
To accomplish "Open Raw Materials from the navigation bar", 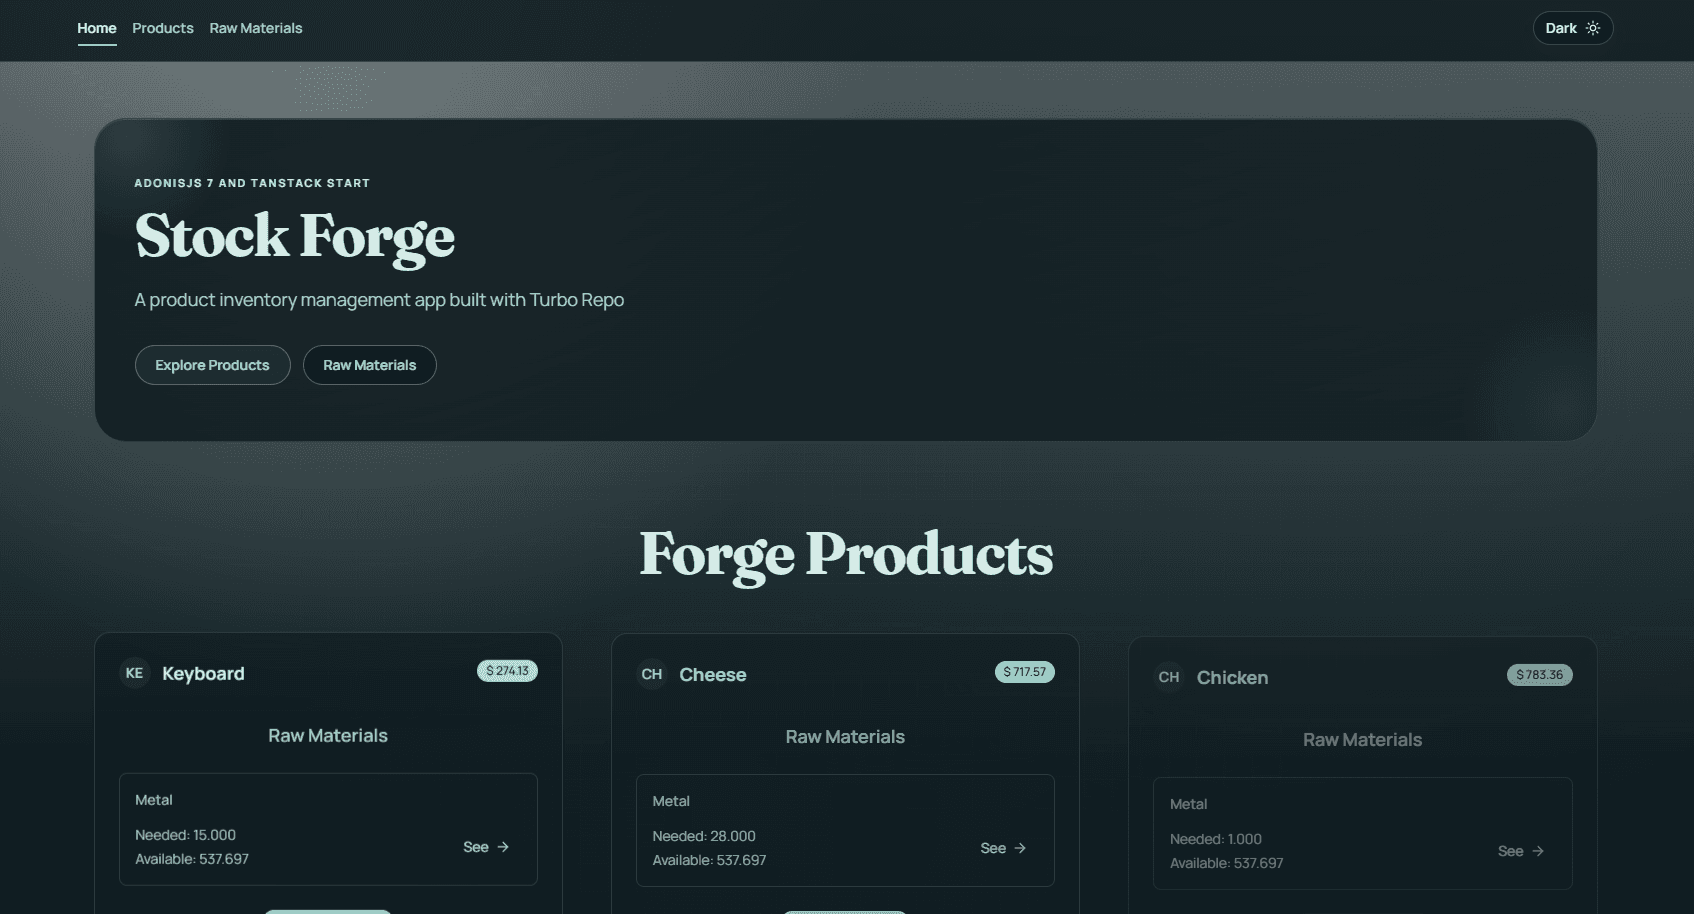I will tap(255, 28).
